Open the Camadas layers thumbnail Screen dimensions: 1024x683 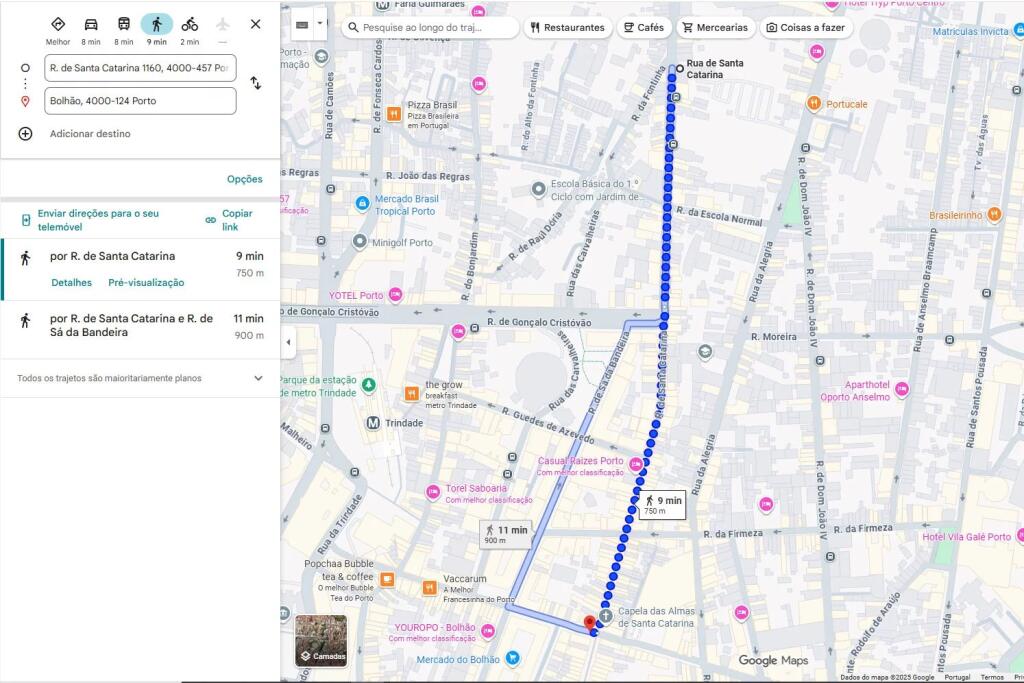tap(321, 641)
